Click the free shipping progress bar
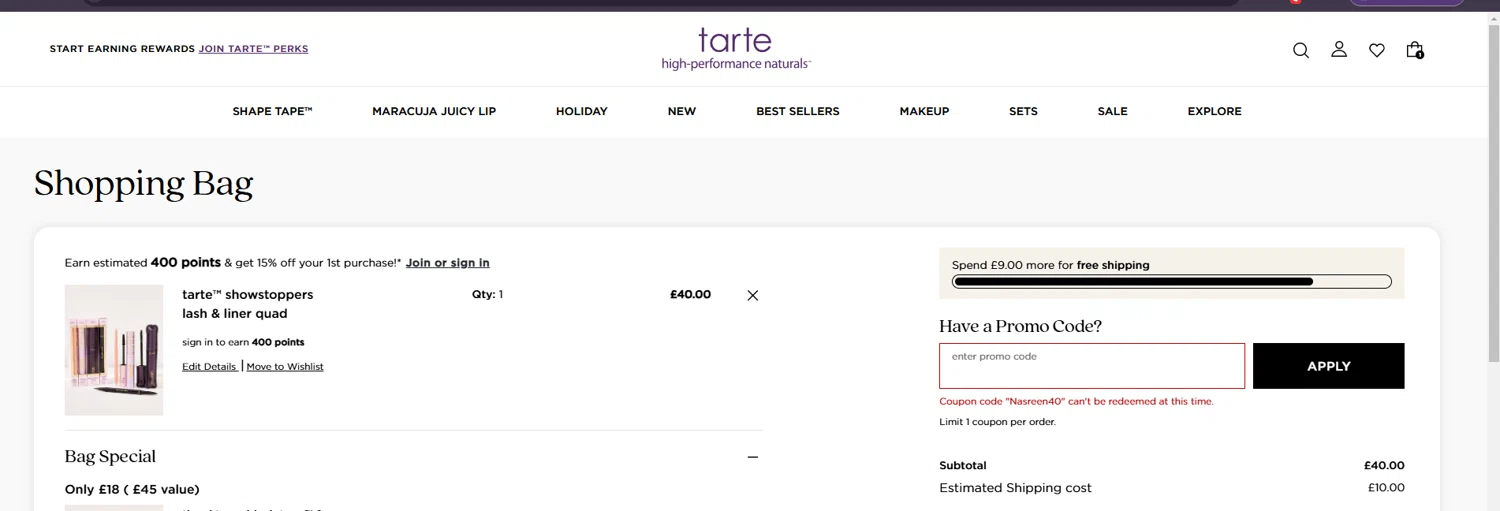This screenshot has height=511, width=1500. [1172, 282]
